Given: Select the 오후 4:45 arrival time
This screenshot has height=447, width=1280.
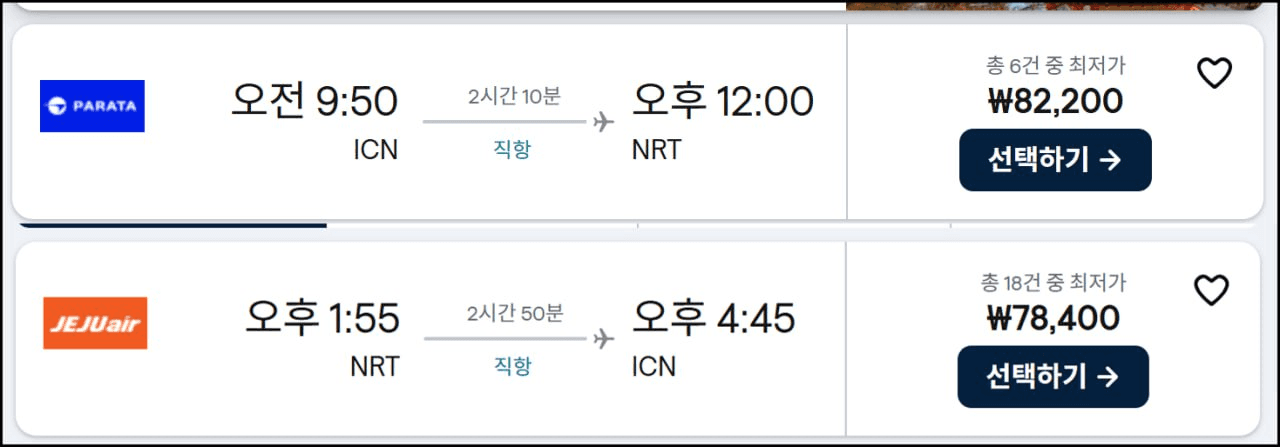Looking at the screenshot, I should point(713,318).
